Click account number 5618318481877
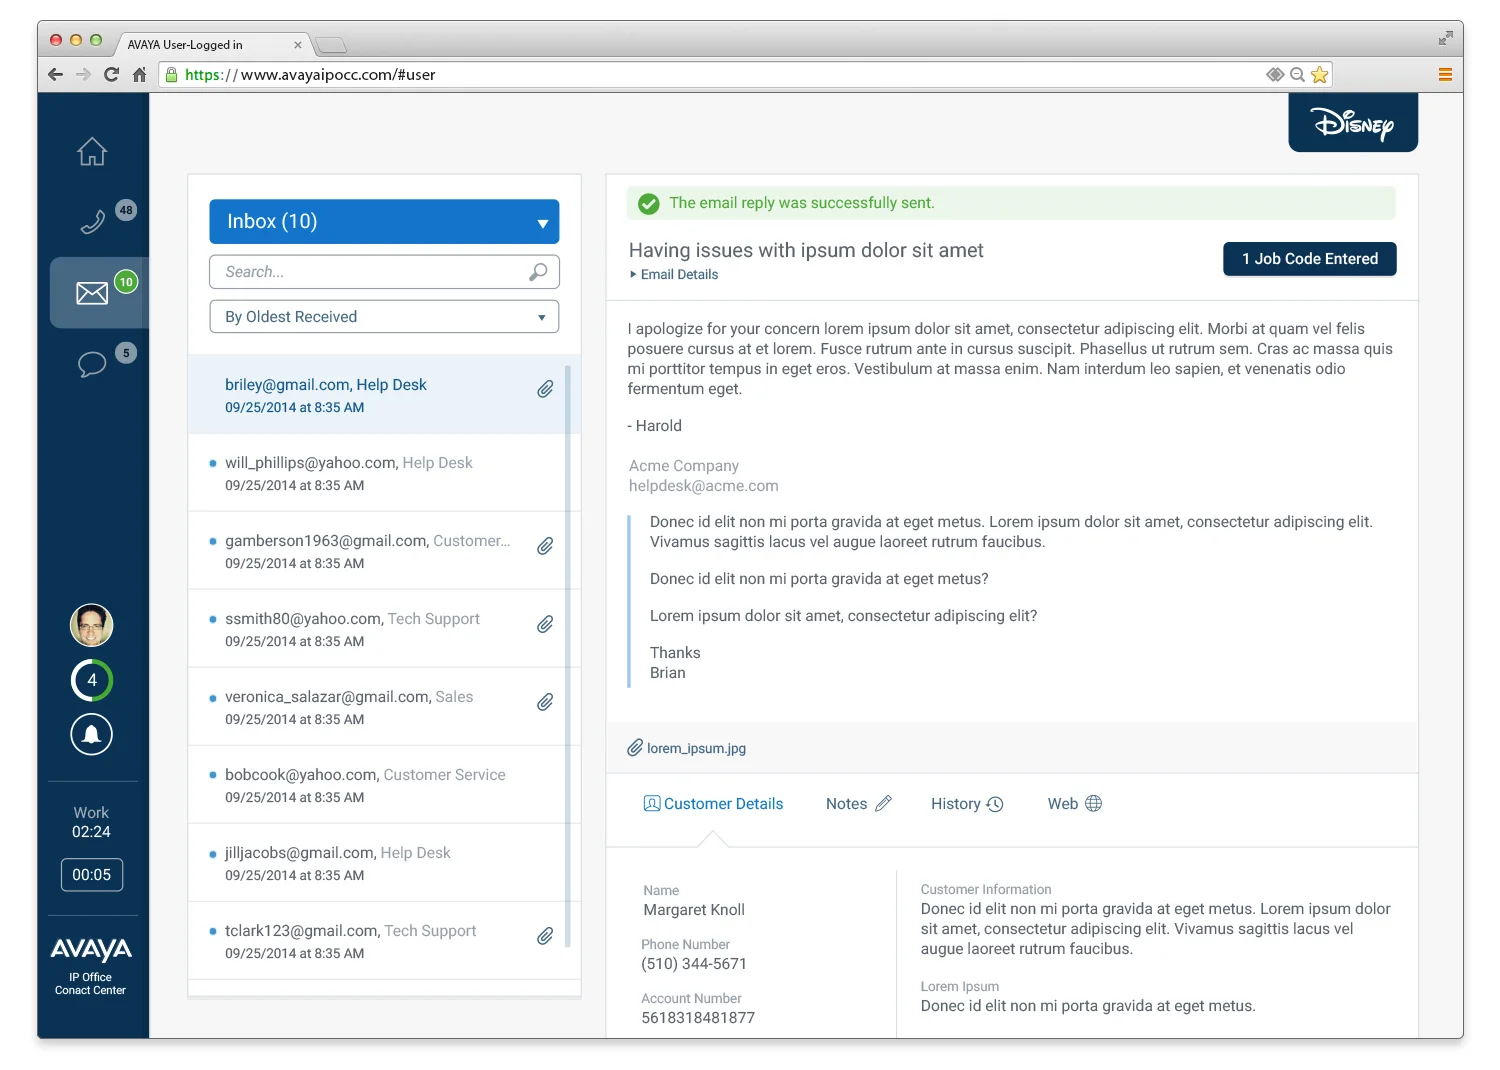The height and width of the screenshot is (1070, 1500). click(x=698, y=1018)
